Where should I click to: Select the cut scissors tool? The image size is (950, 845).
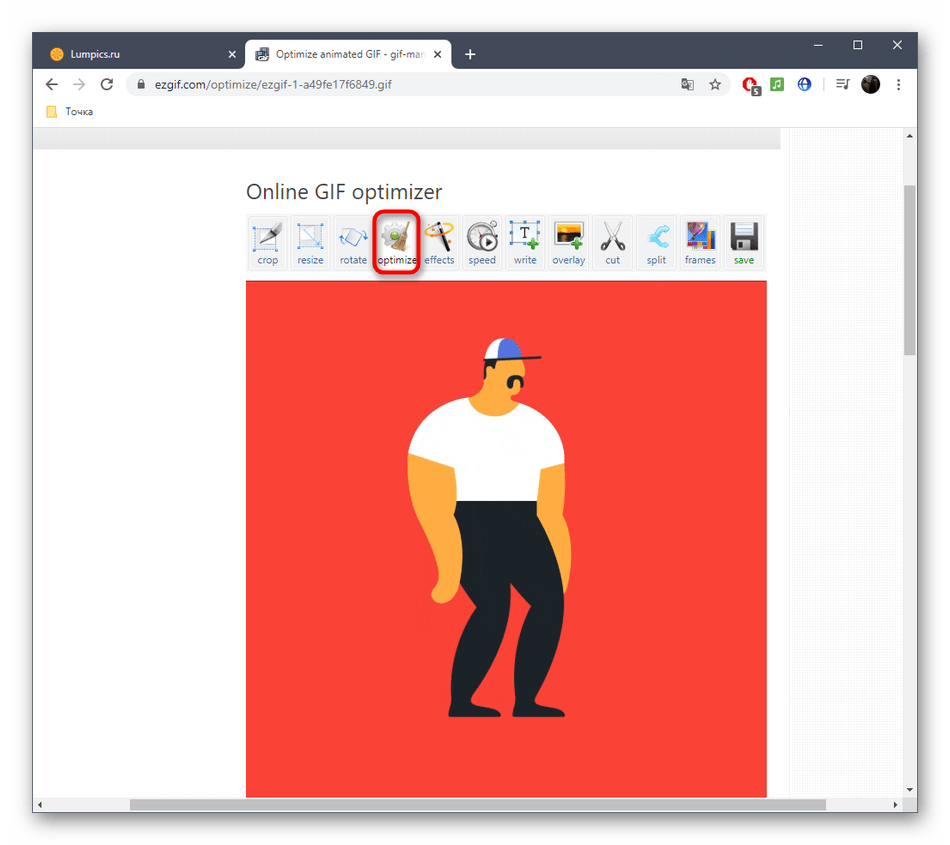click(613, 243)
